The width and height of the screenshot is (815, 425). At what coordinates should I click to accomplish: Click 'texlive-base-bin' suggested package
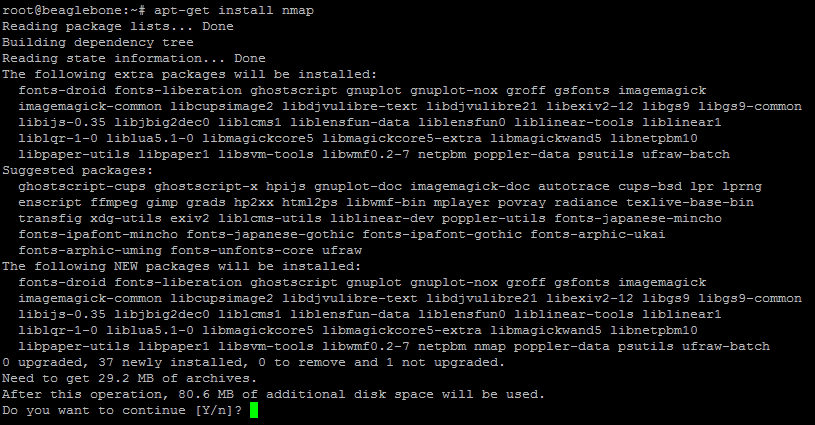[690, 202]
